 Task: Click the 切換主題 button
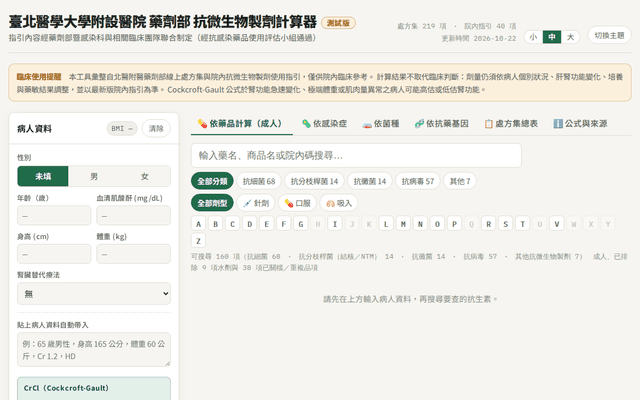pos(609,36)
